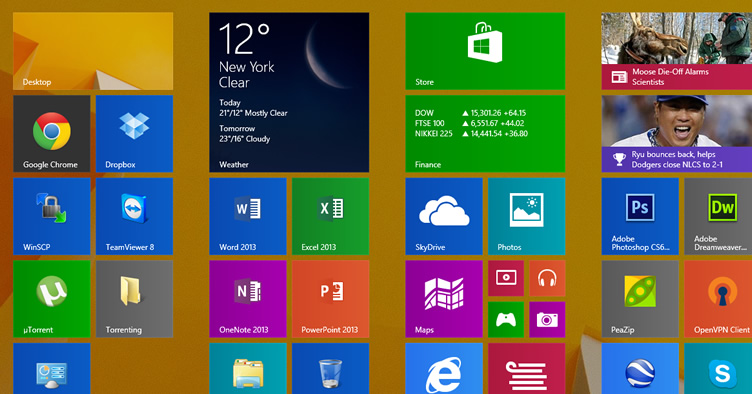
Task: Open the Windows Store tile
Action: 485,51
